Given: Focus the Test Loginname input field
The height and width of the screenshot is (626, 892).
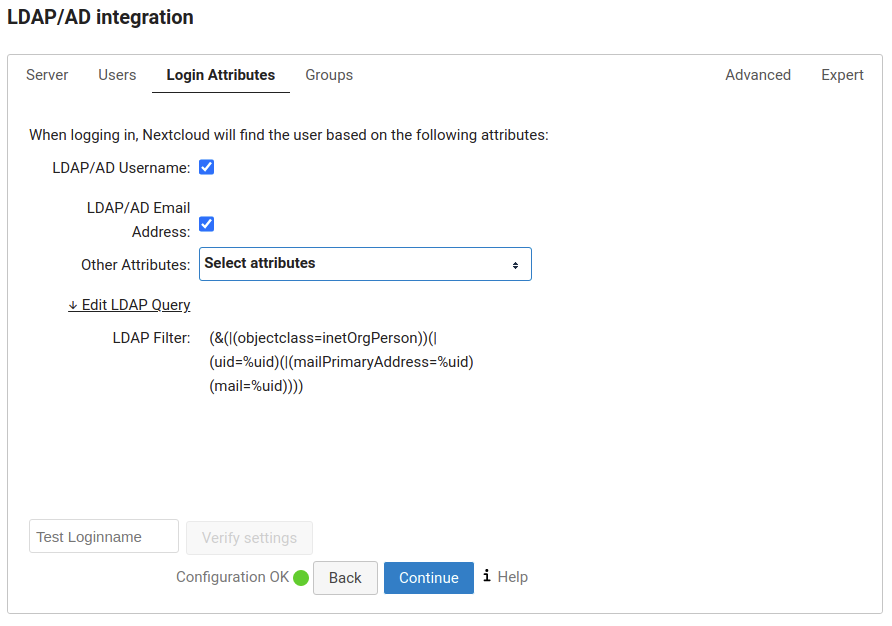Looking at the screenshot, I should [104, 537].
